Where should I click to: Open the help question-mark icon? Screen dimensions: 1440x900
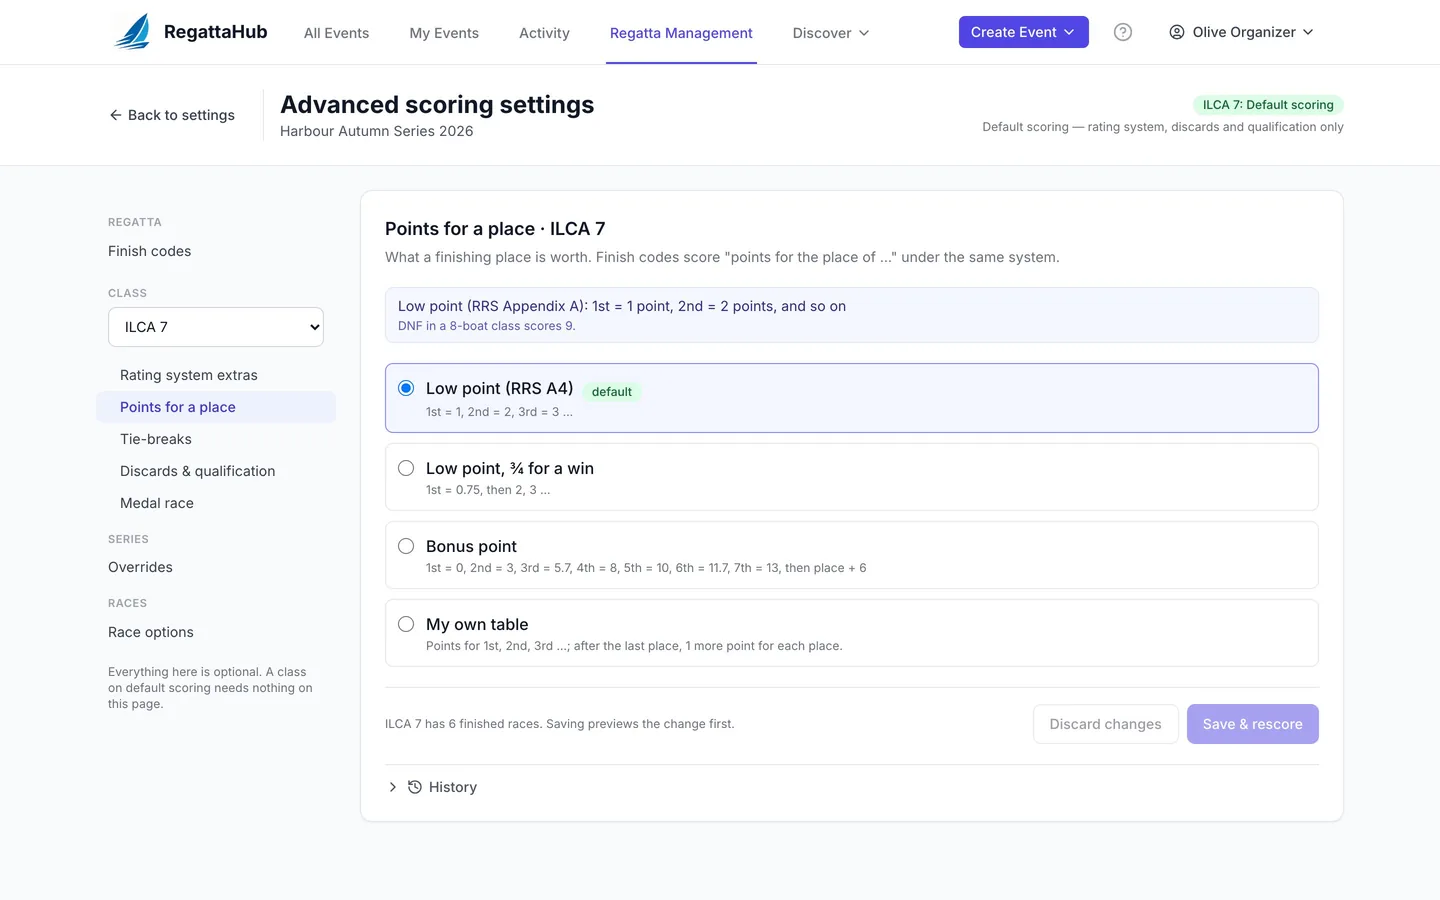[1123, 32]
